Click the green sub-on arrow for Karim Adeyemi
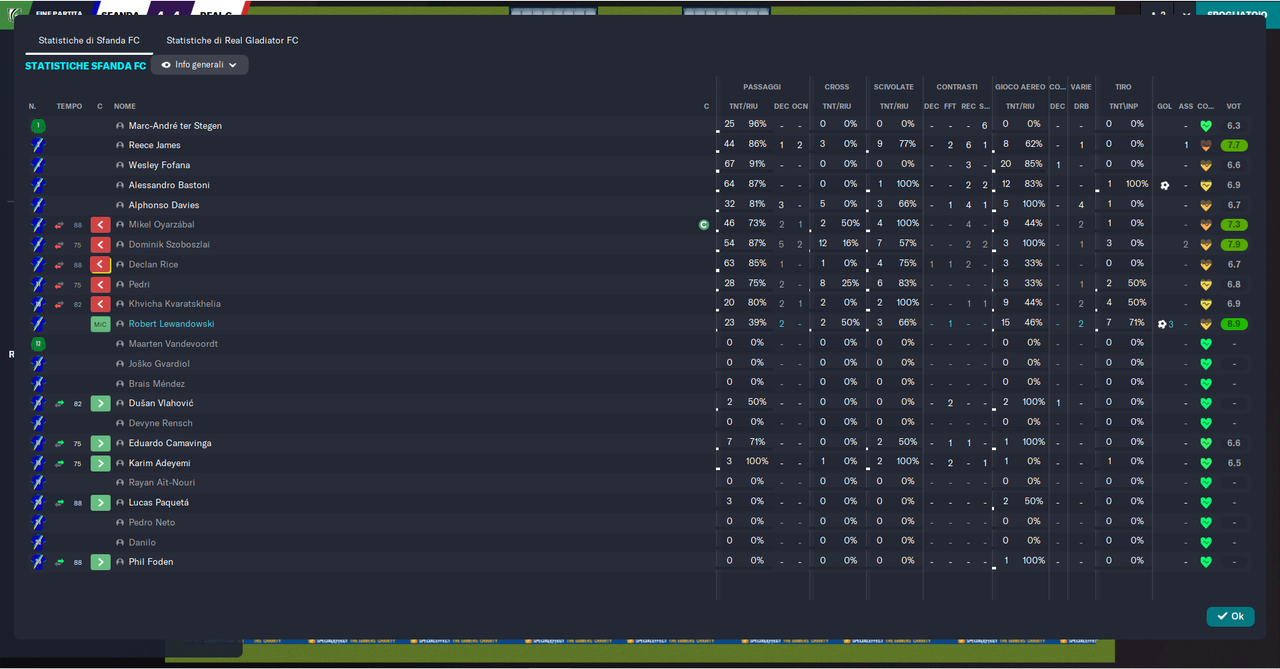 pos(100,463)
